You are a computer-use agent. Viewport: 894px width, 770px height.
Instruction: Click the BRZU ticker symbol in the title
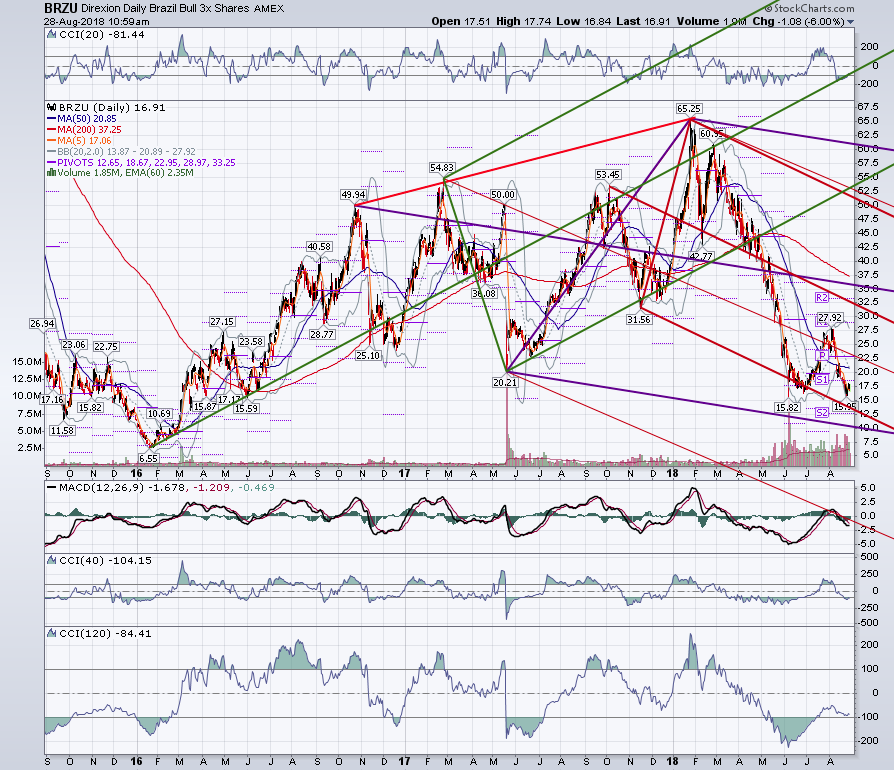[61, 8]
